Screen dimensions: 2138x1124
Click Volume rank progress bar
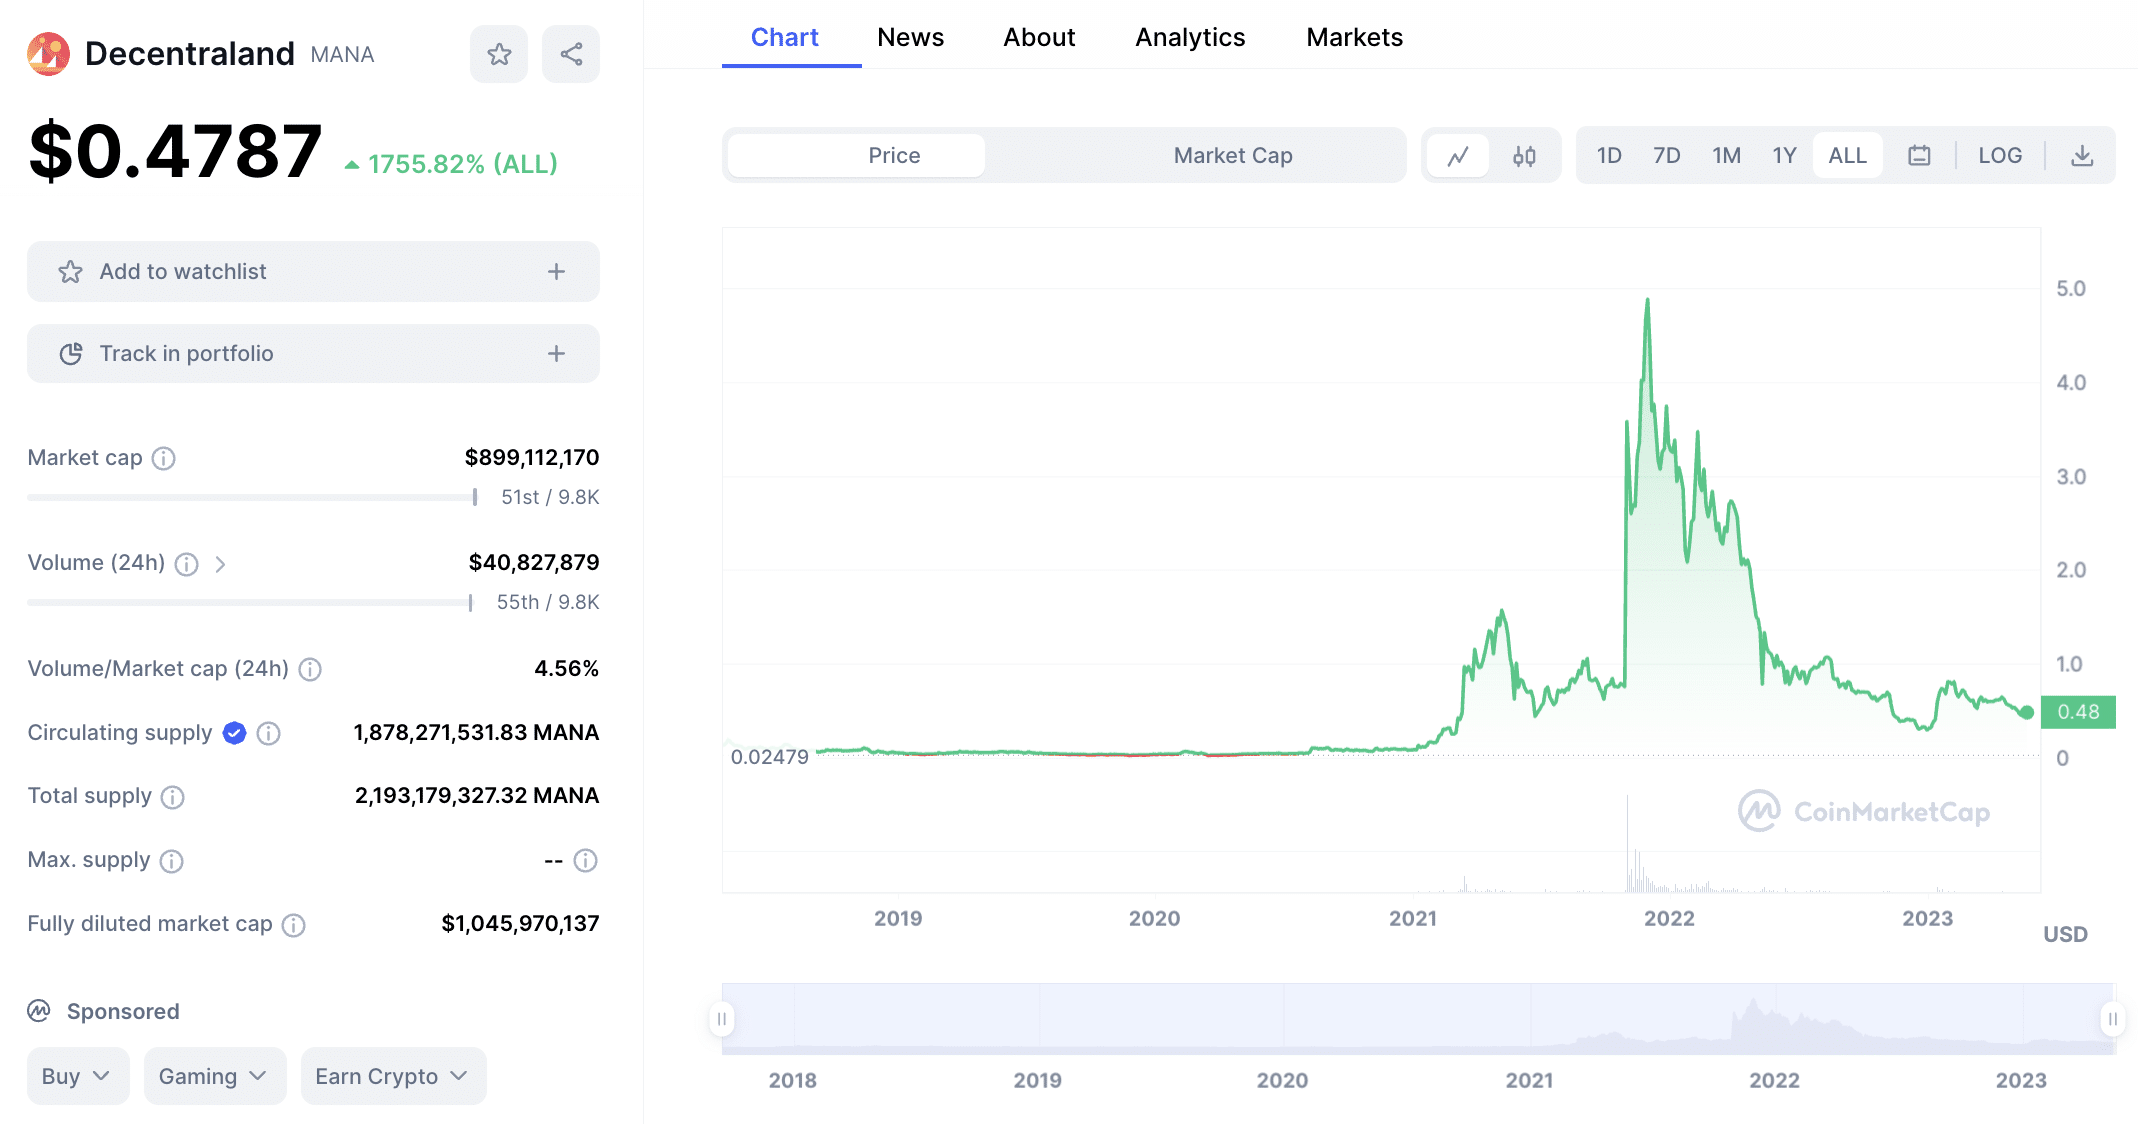pyautogui.click(x=250, y=602)
